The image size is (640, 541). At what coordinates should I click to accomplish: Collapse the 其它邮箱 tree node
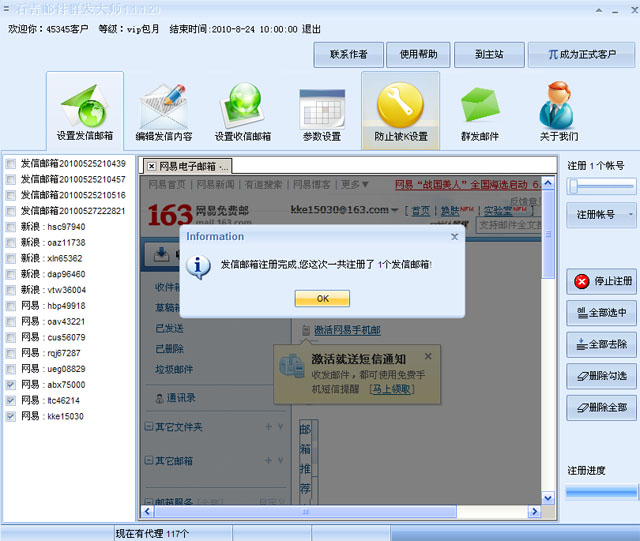coord(149,461)
